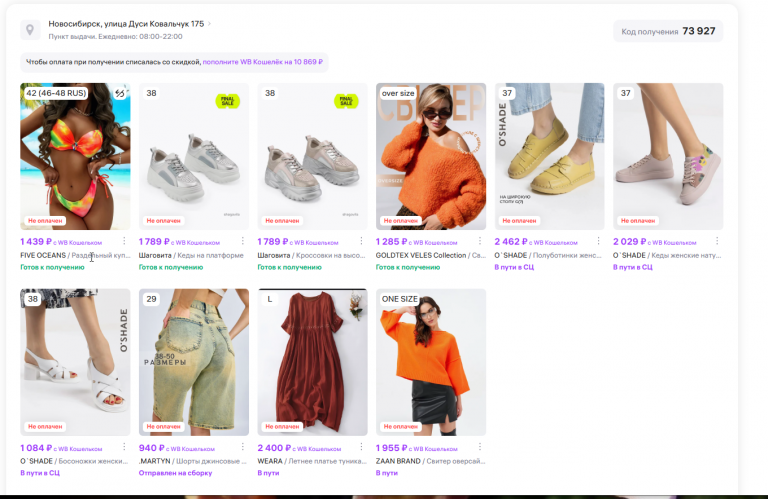
Task: Open the Шаговита Кеды на платформе image
Action: coord(193,156)
